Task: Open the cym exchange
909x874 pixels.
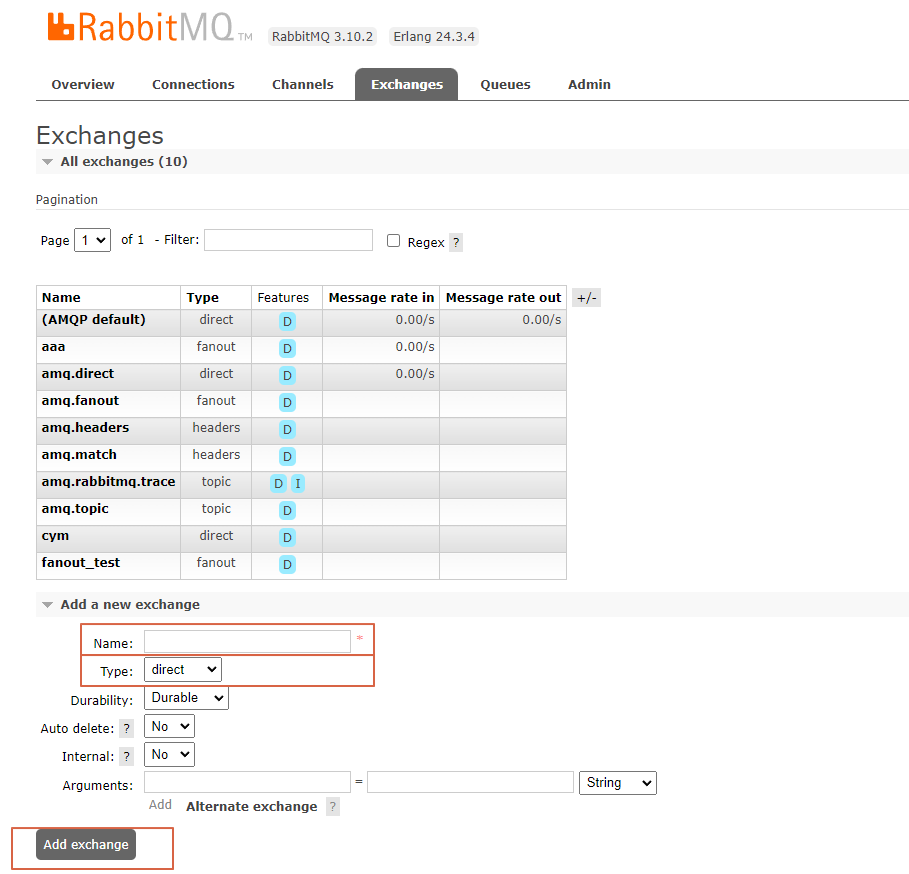Action: click(x=55, y=536)
